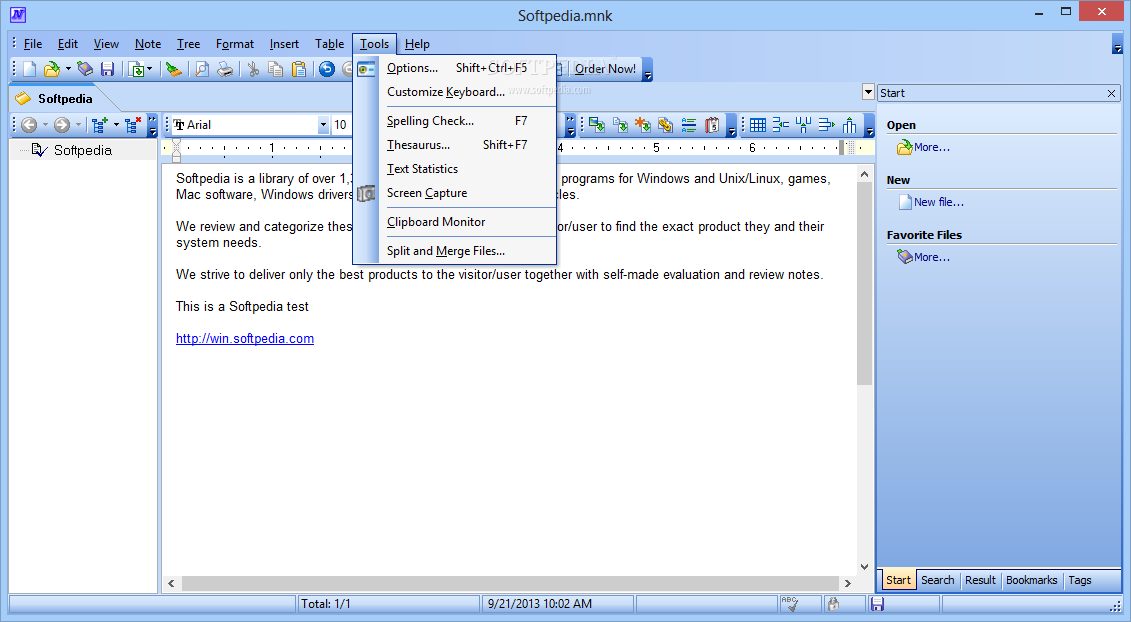Switch to the Tags tab
1131x622 pixels.
pyautogui.click(x=1080, y=580)
